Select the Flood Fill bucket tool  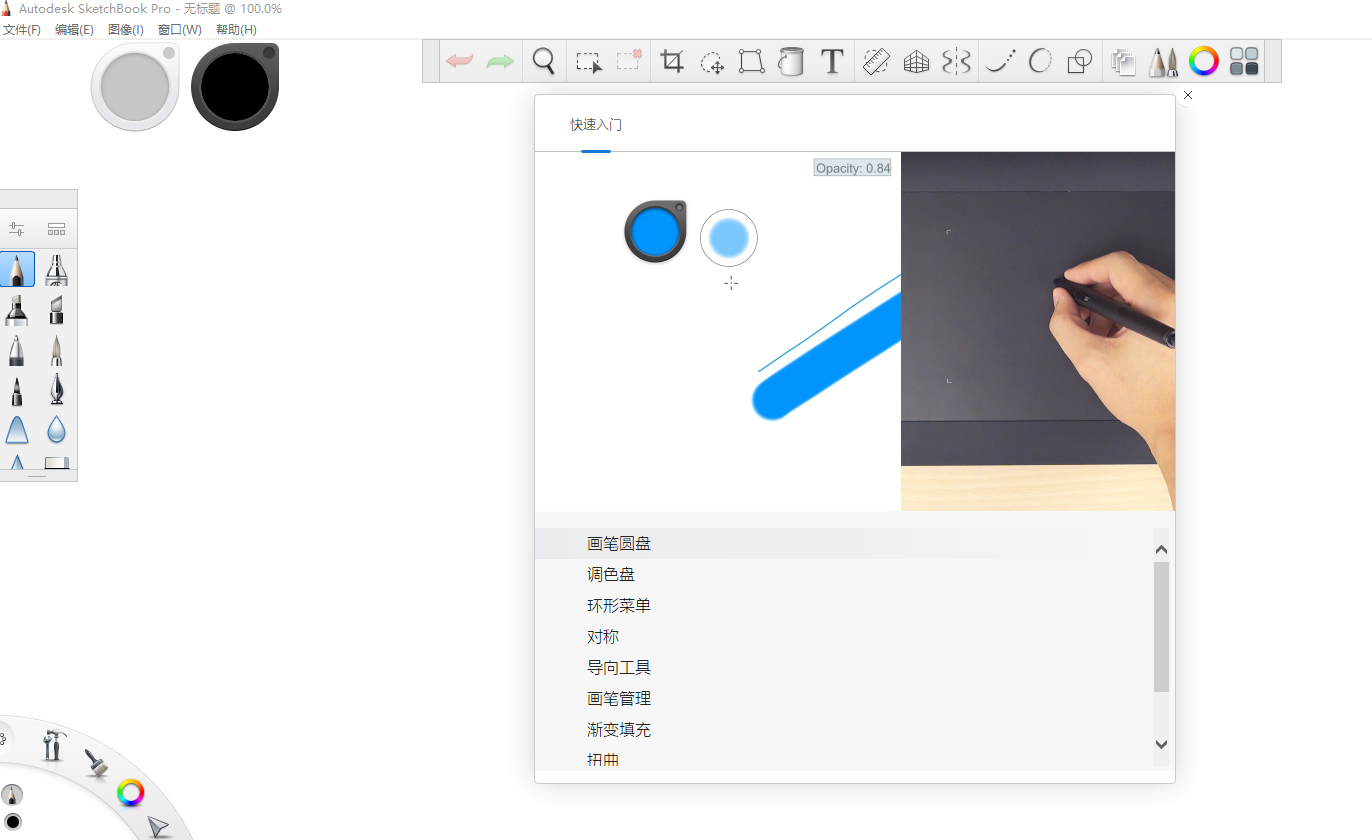pos(791,62)
